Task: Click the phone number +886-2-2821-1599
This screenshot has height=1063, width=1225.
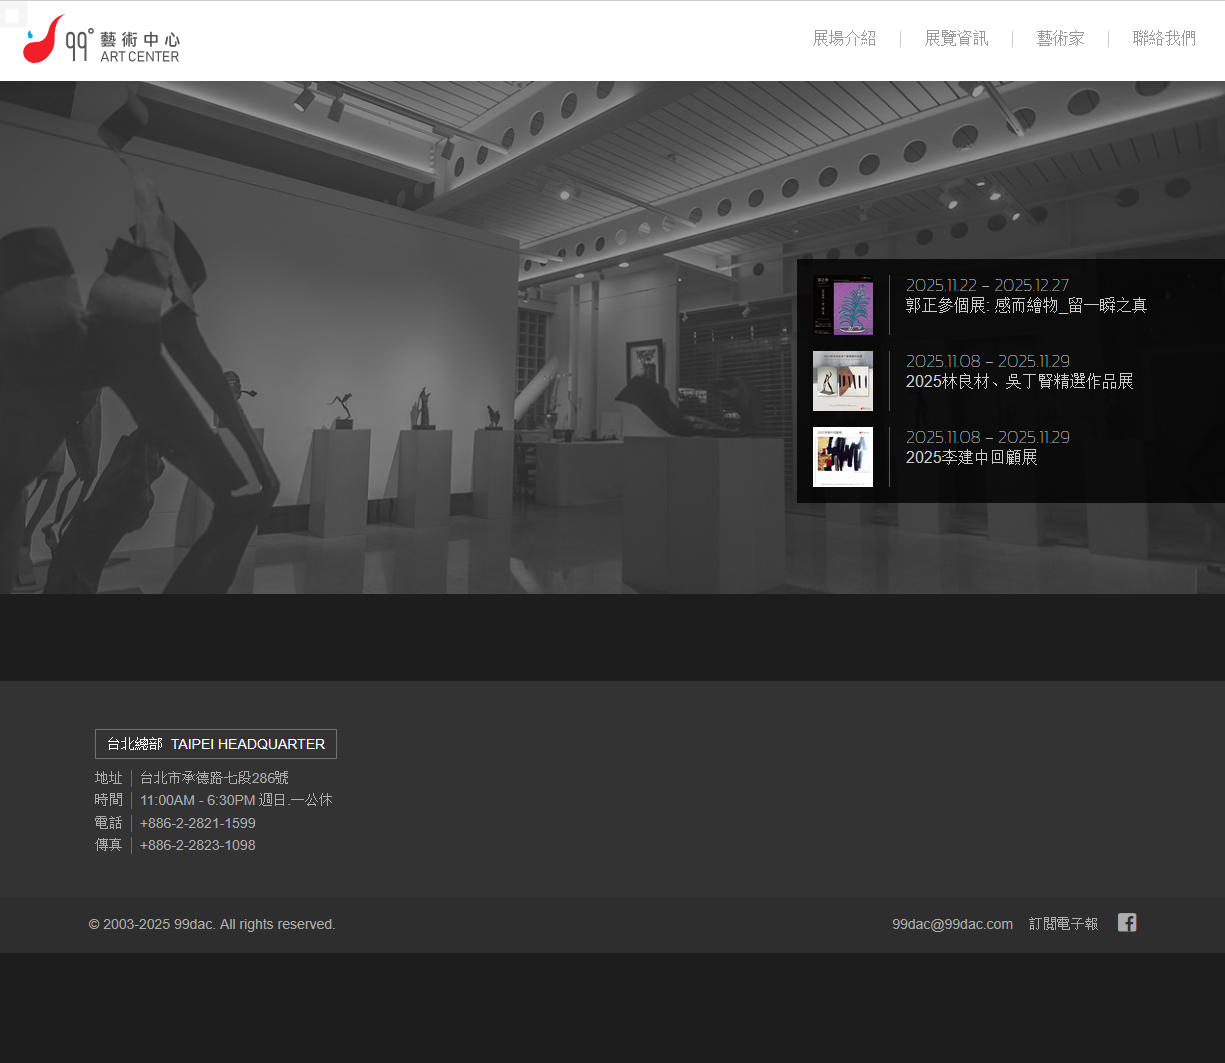Action: click(198, 823)
